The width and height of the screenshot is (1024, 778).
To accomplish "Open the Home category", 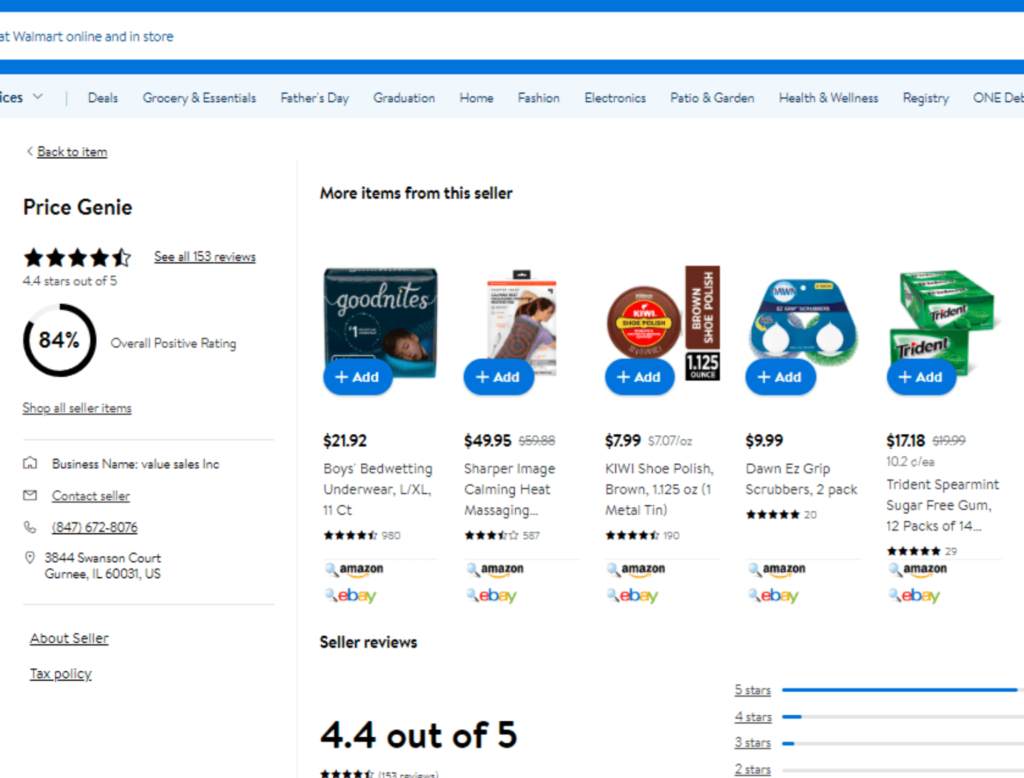I will tap(477, 98).
